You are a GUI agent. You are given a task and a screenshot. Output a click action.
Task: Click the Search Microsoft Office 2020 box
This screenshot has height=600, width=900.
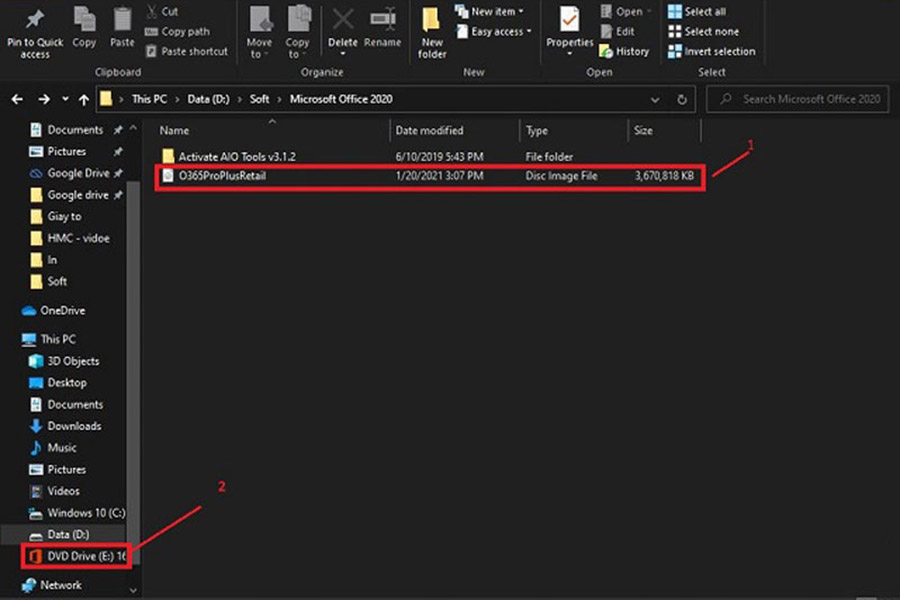point(797,99)
